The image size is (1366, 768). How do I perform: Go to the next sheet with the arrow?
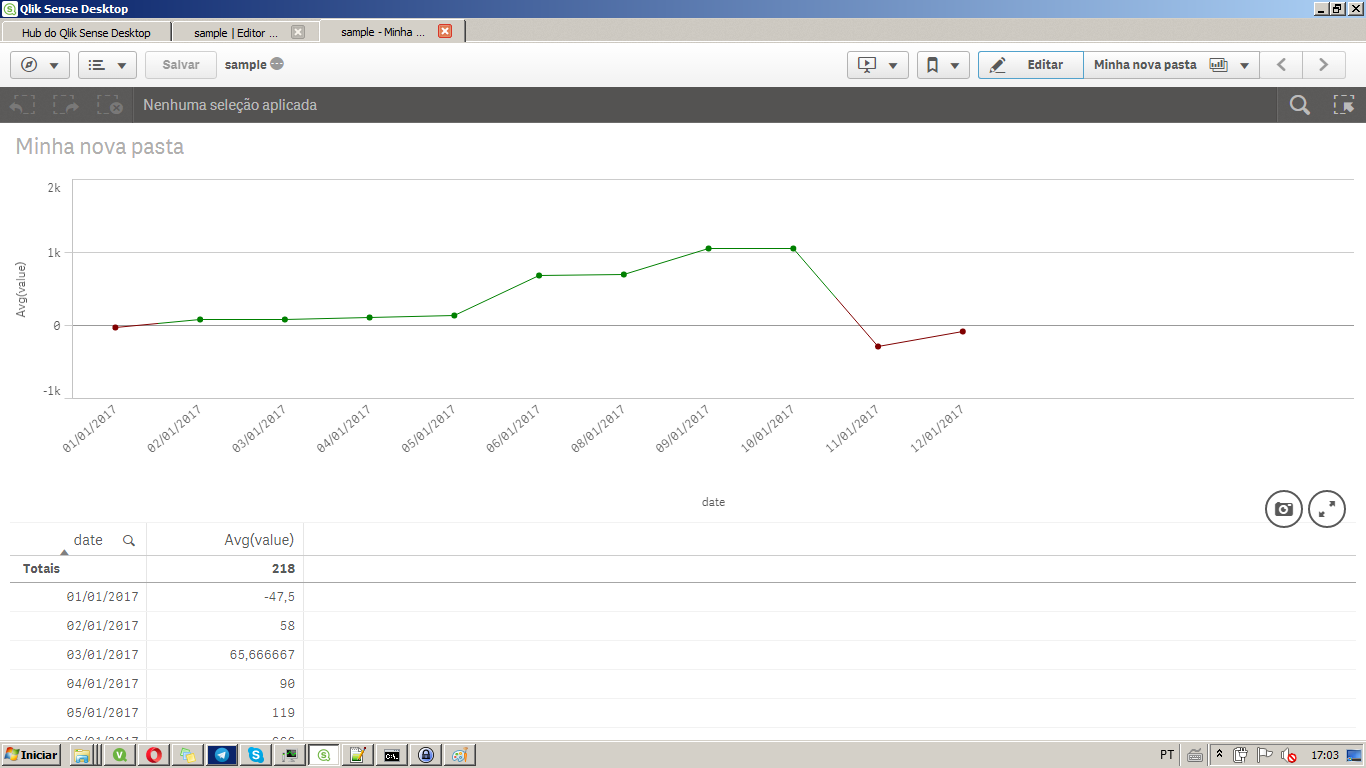1323,64
